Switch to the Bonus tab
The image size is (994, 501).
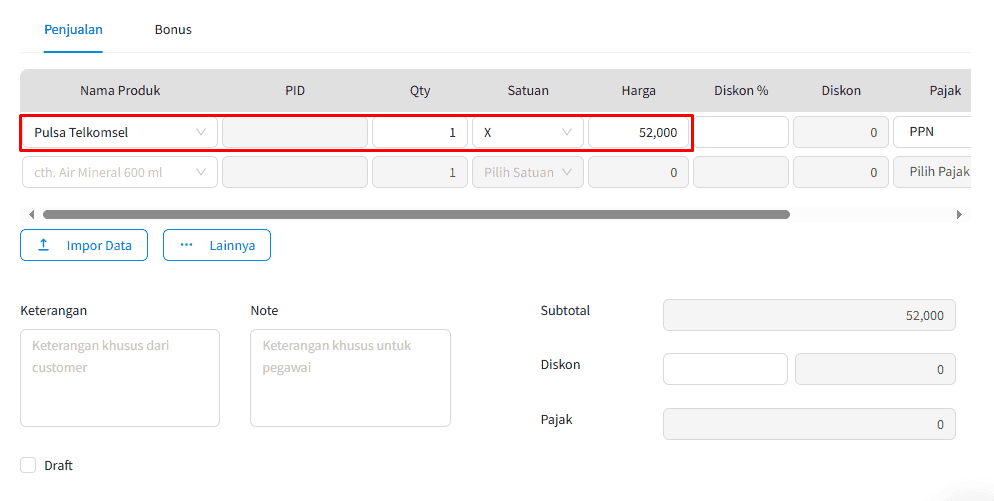pyautogui.click(x=173, y=29)
